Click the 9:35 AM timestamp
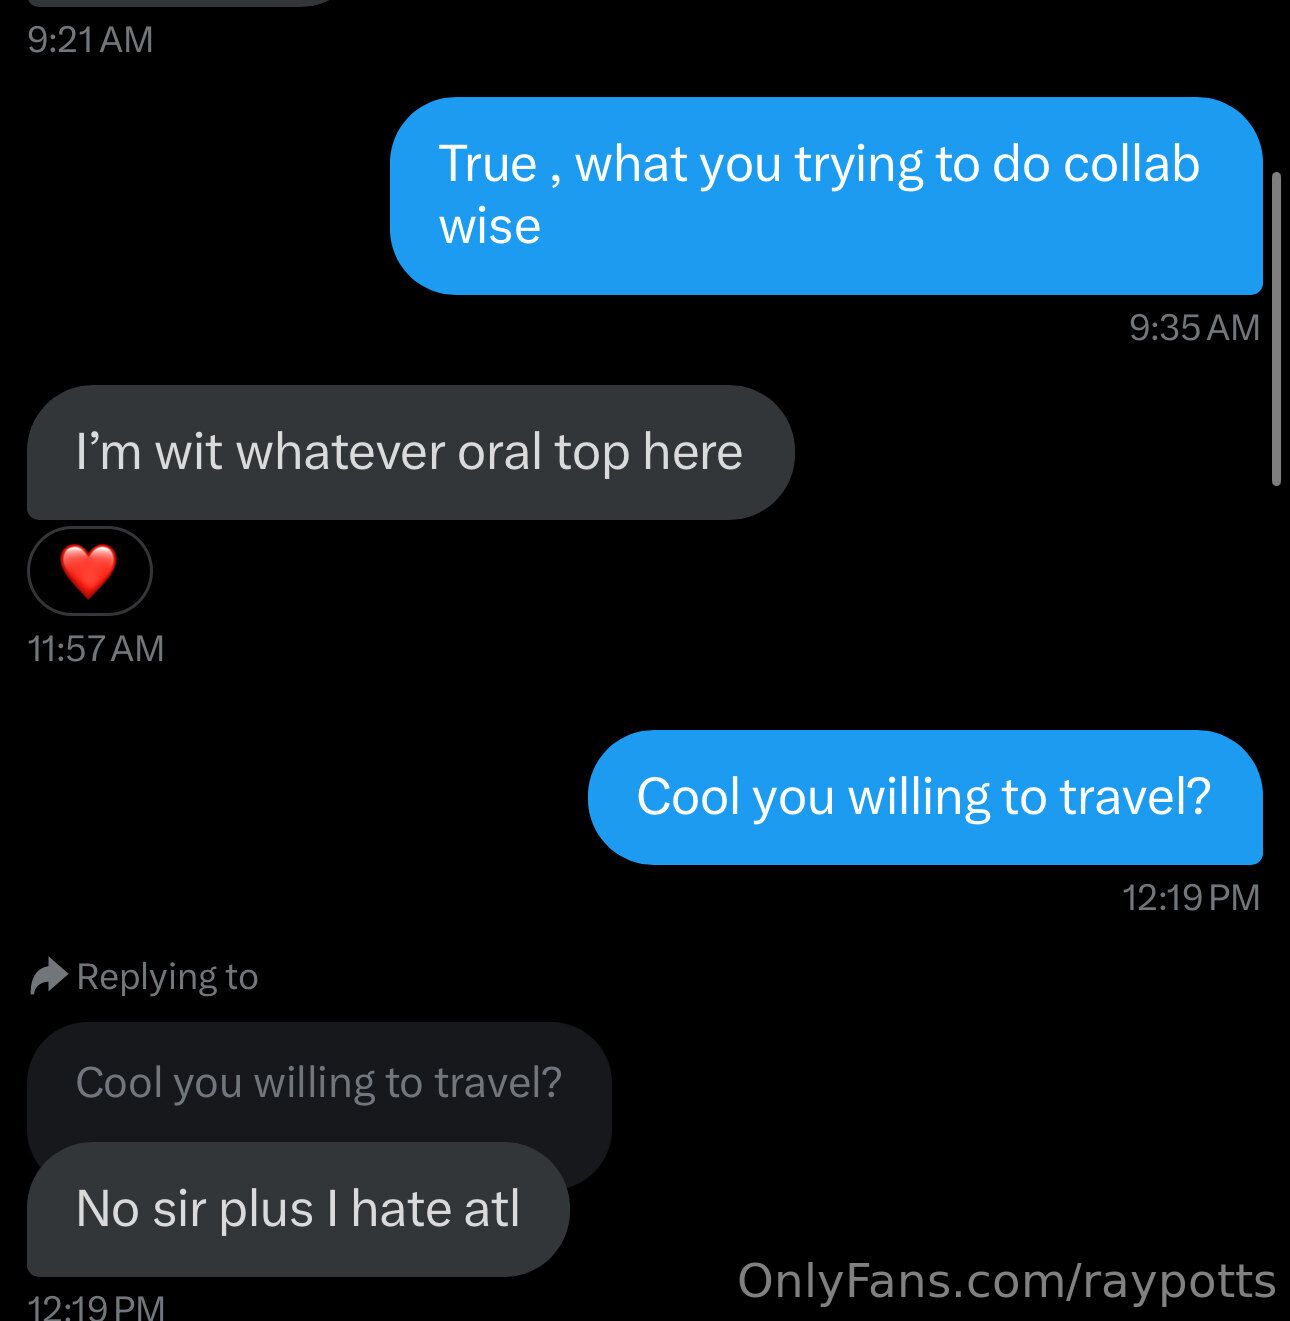Viewport: 1290px width, 1321px height. tap(1194, 328)
